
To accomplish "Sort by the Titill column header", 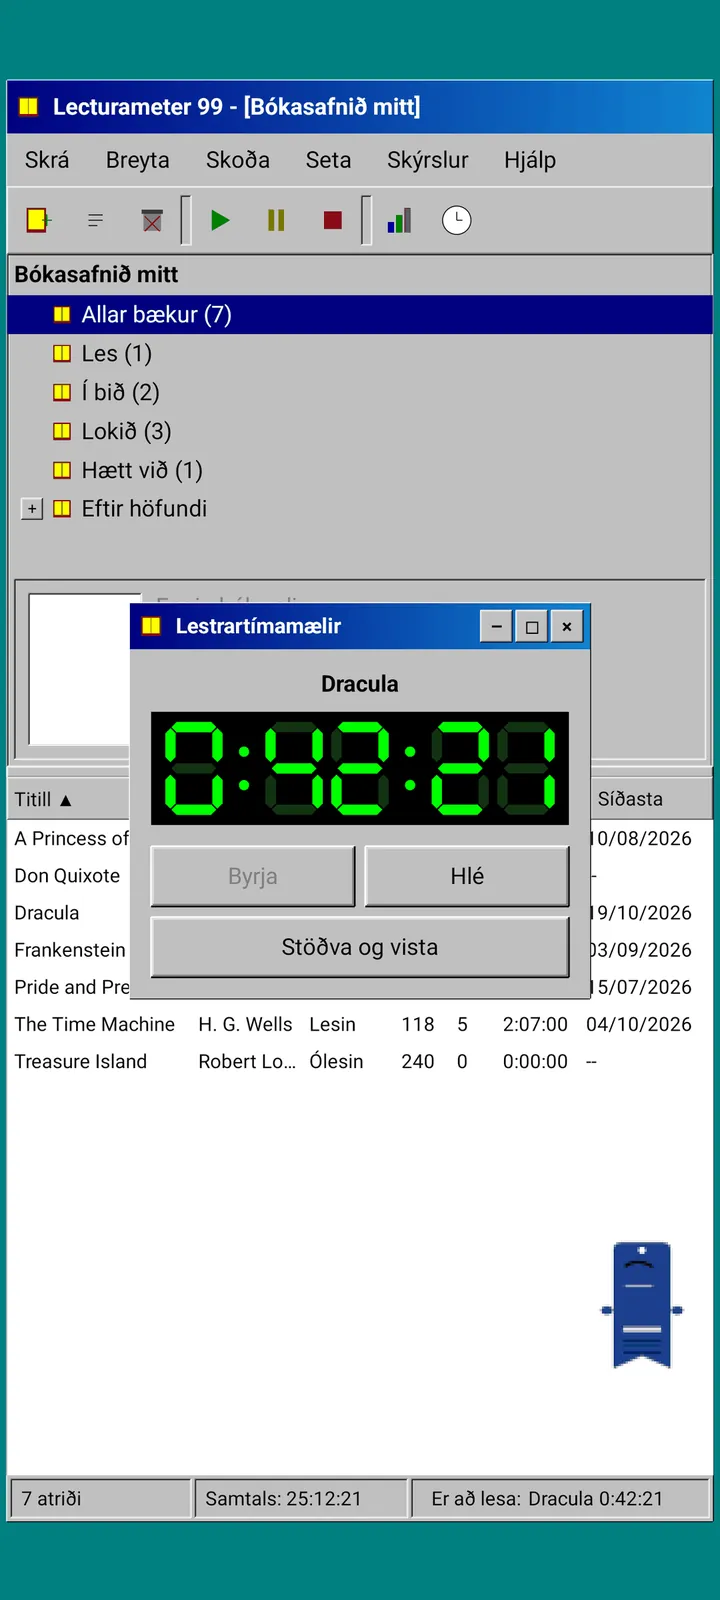I will click(68, 799).
